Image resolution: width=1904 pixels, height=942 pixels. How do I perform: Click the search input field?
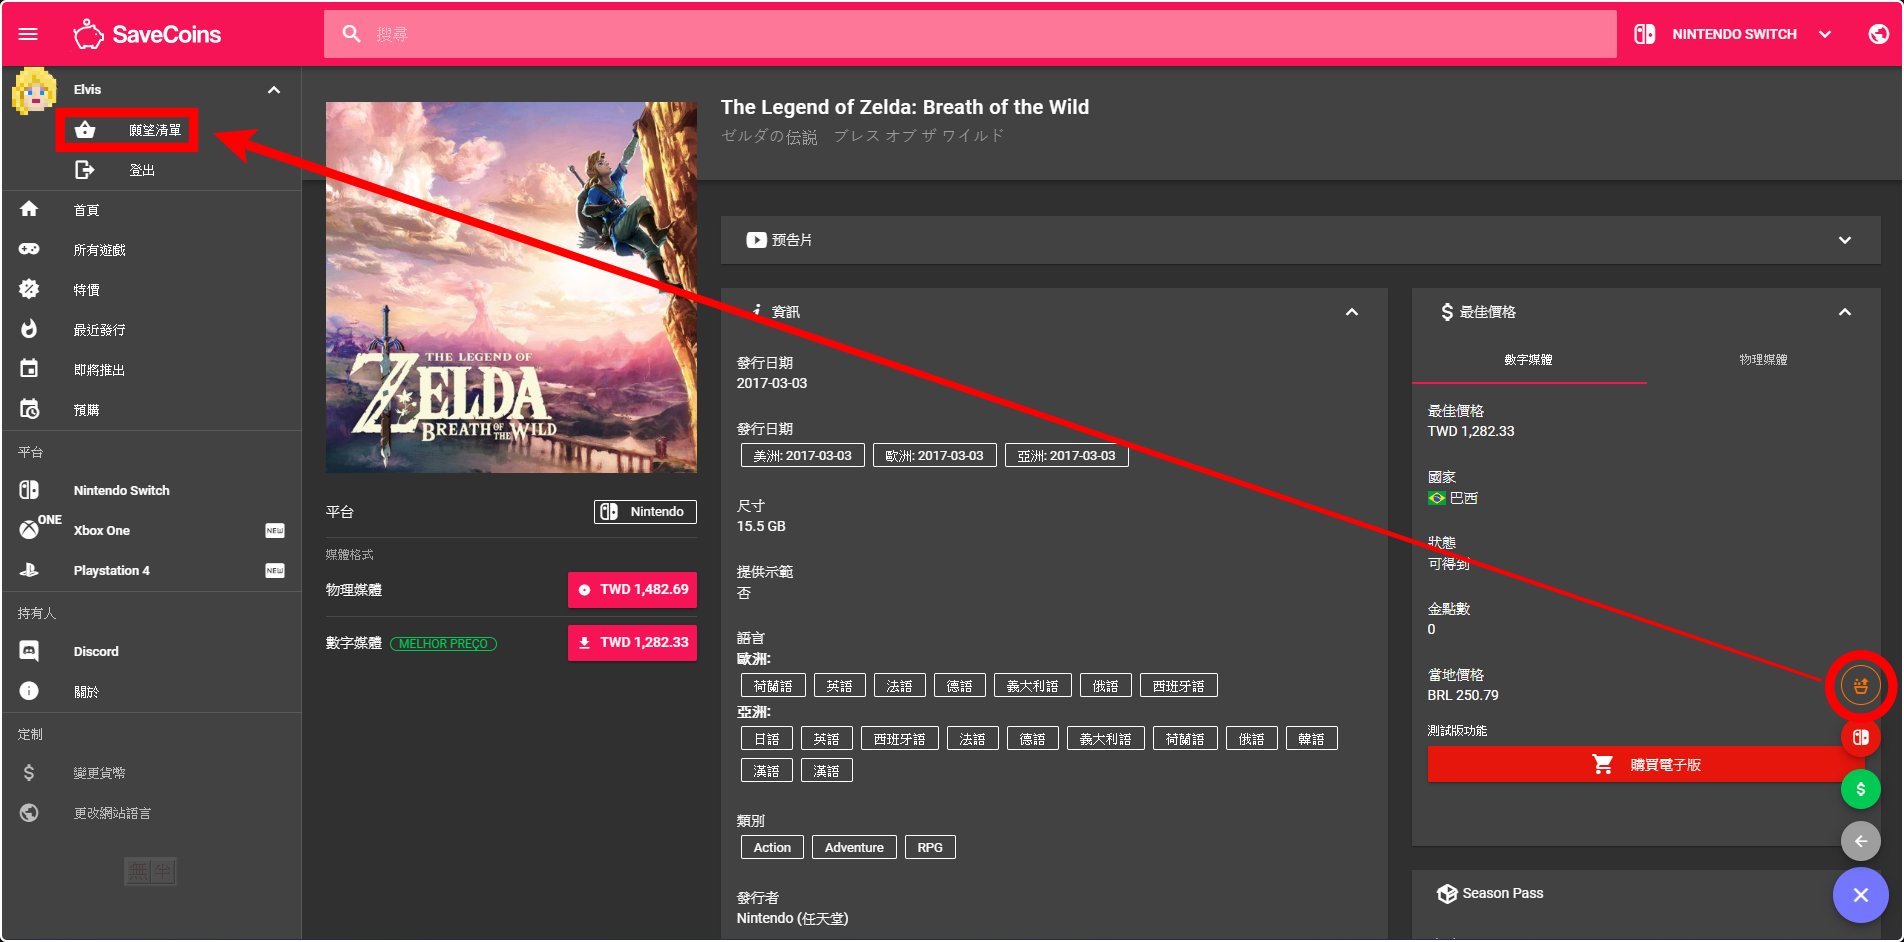[x=970, y=34]
